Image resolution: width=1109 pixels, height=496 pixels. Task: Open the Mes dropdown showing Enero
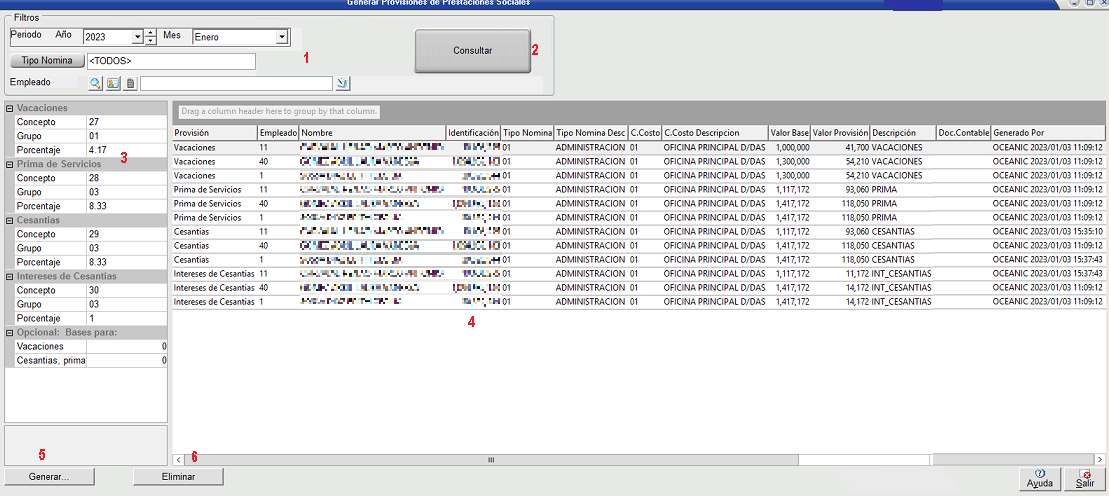(282, 37)
